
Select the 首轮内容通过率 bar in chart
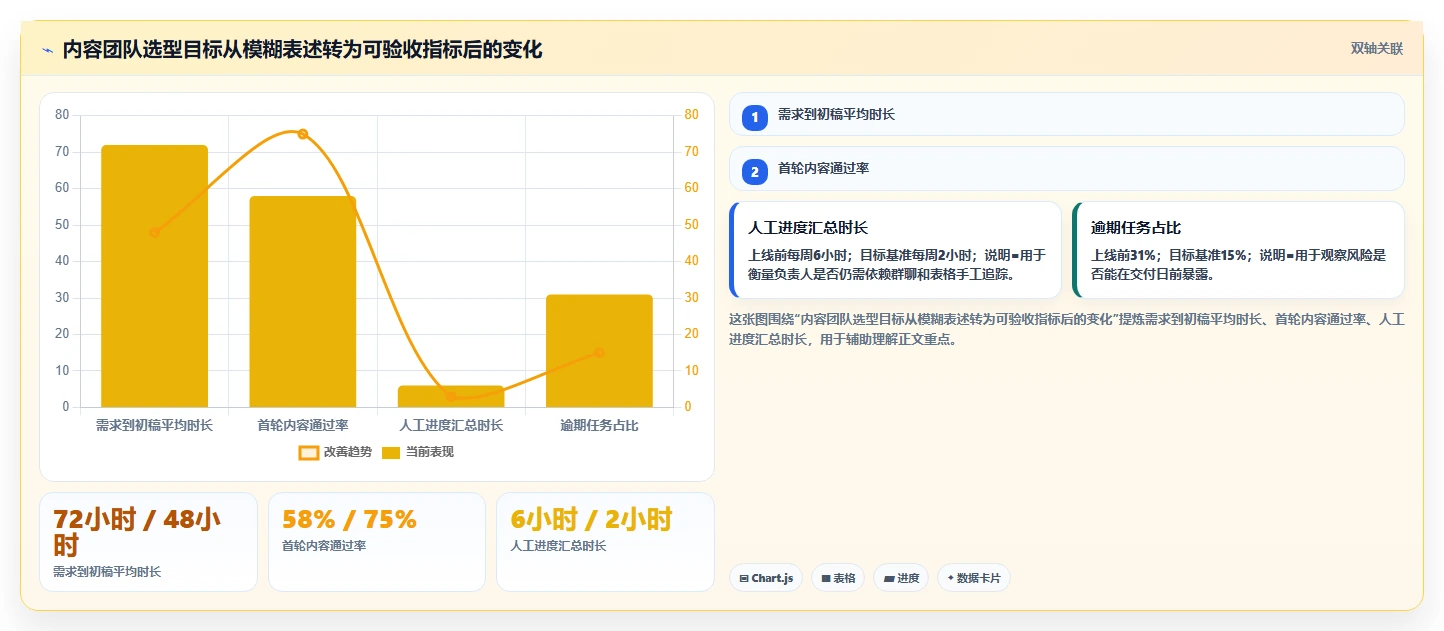[x=303, y=301]
